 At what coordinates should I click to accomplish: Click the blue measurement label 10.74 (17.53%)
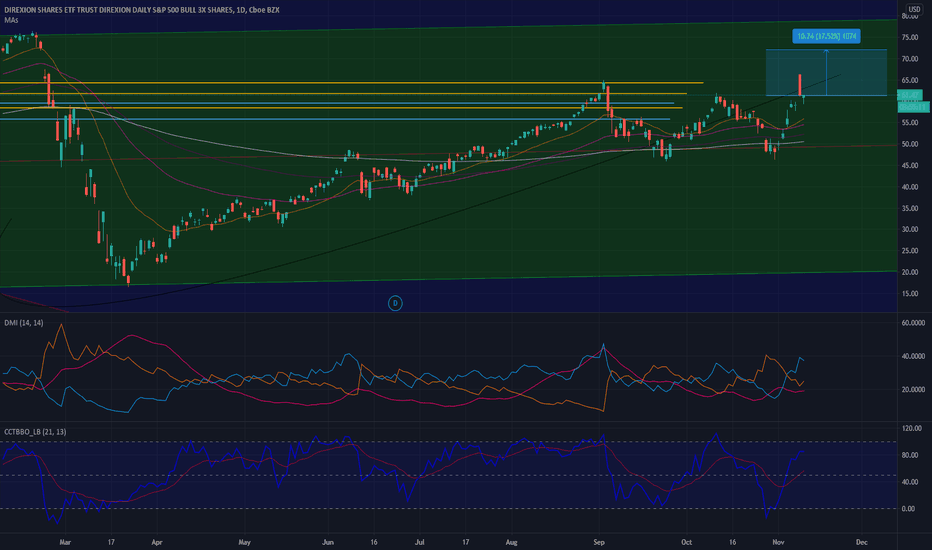pyautogui.click(x=826, y=36)
